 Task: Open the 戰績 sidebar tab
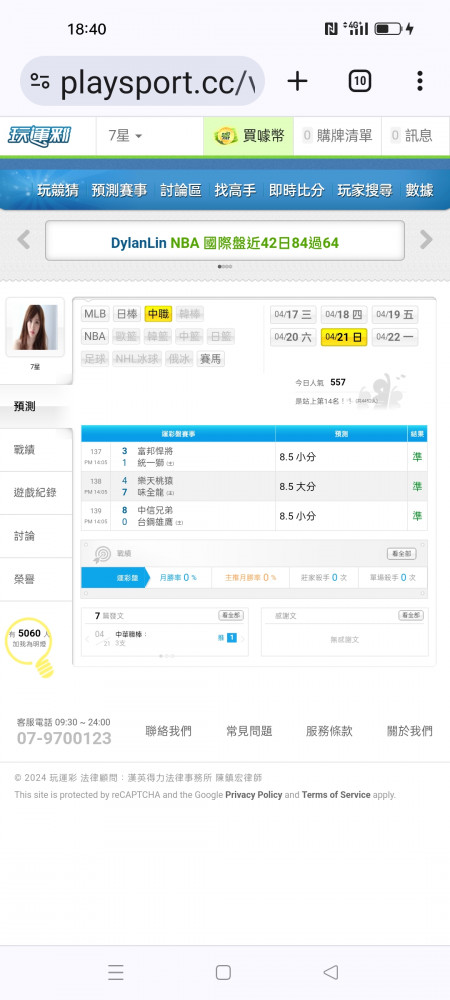pyautogui.click(x=36, y=450)
